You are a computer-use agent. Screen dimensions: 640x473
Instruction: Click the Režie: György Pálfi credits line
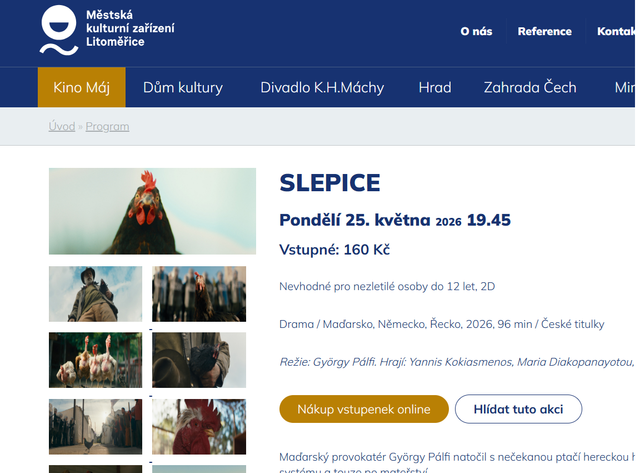coord(457,362)
